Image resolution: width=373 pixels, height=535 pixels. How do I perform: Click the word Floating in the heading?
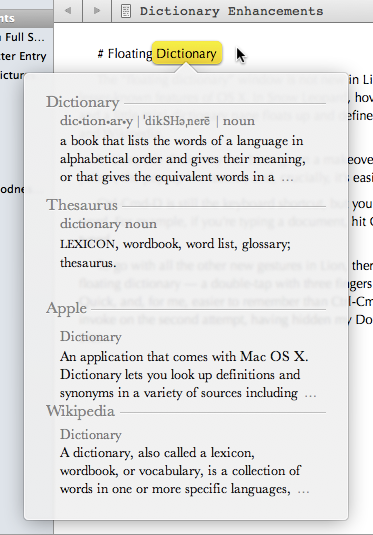click(130, 54)
